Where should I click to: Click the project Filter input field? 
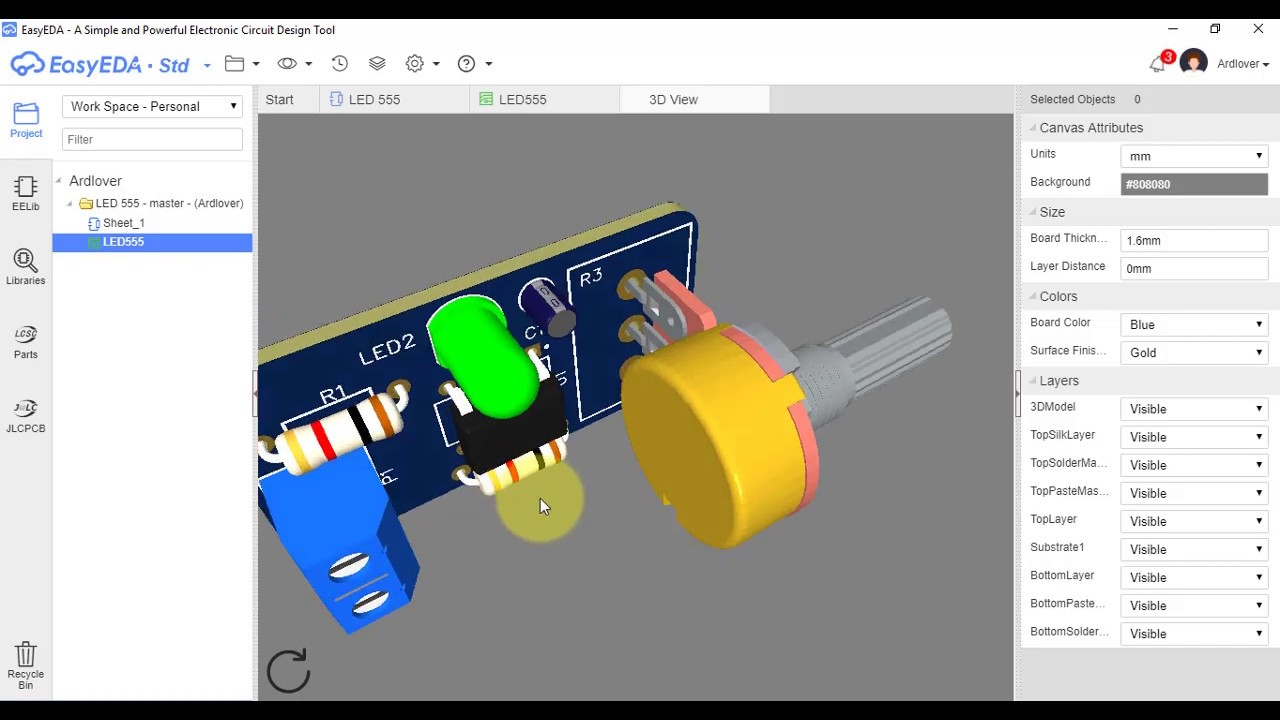point(152,139)
